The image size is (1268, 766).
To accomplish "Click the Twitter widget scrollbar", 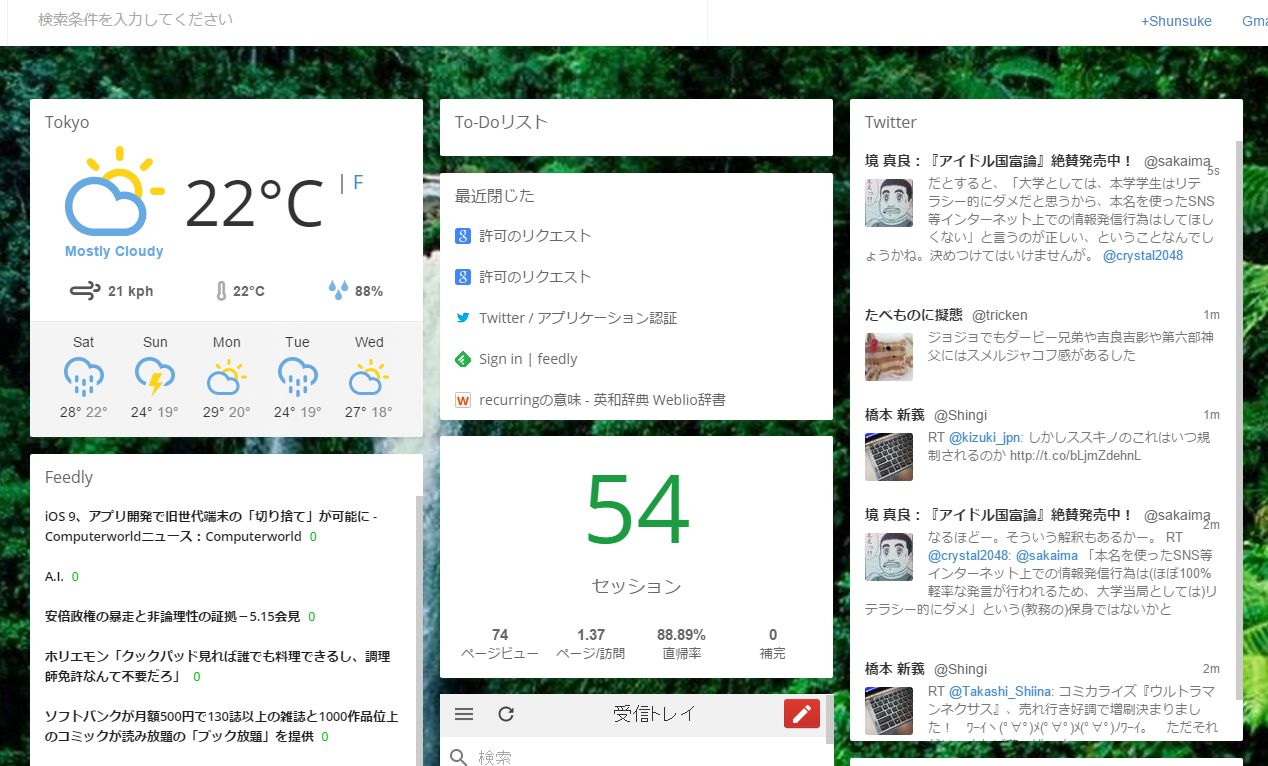I will click(x=1237, y=420).
